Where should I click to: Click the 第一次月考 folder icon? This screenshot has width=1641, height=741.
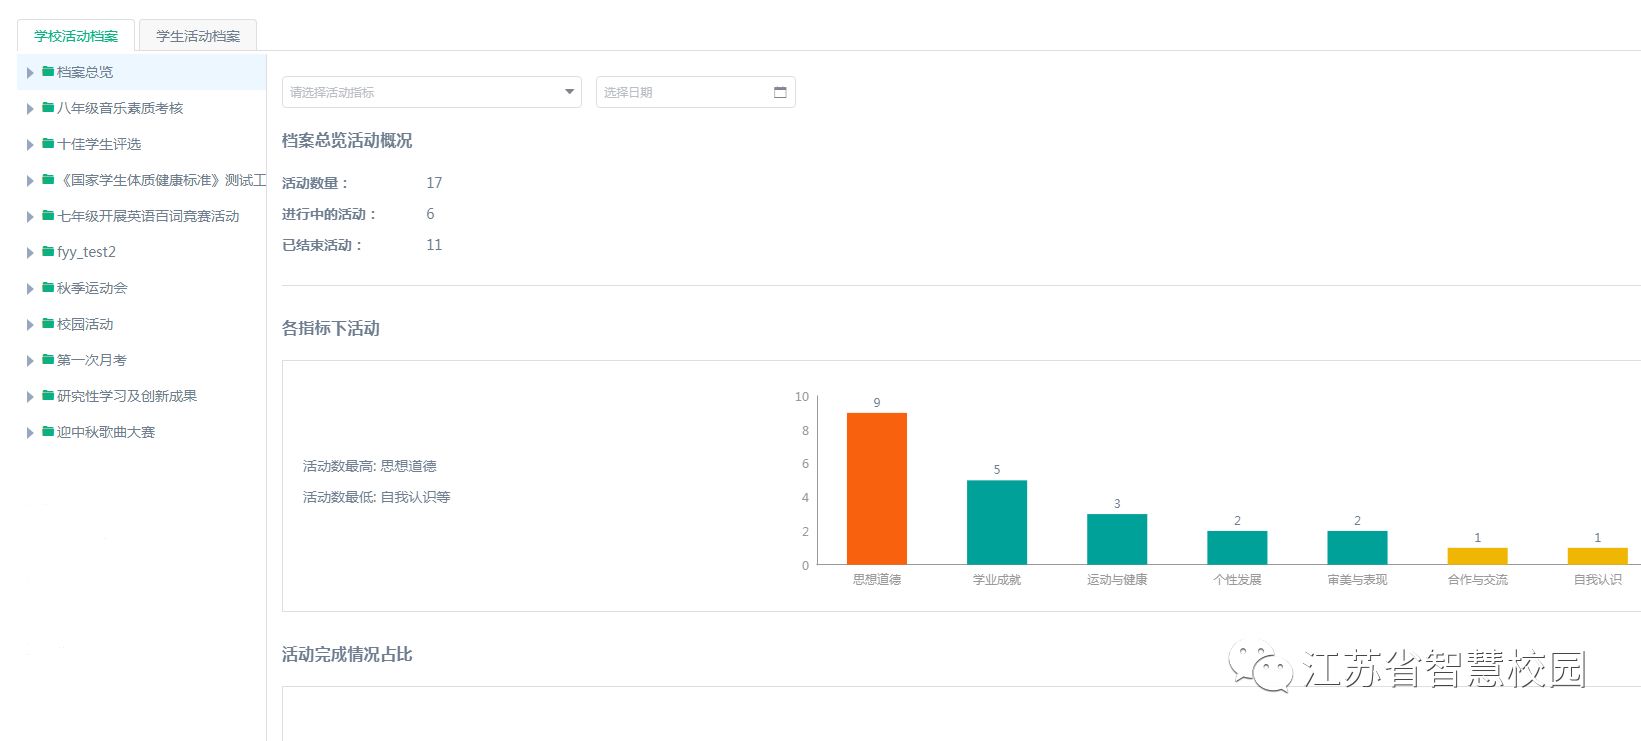[x=48, y=360]
